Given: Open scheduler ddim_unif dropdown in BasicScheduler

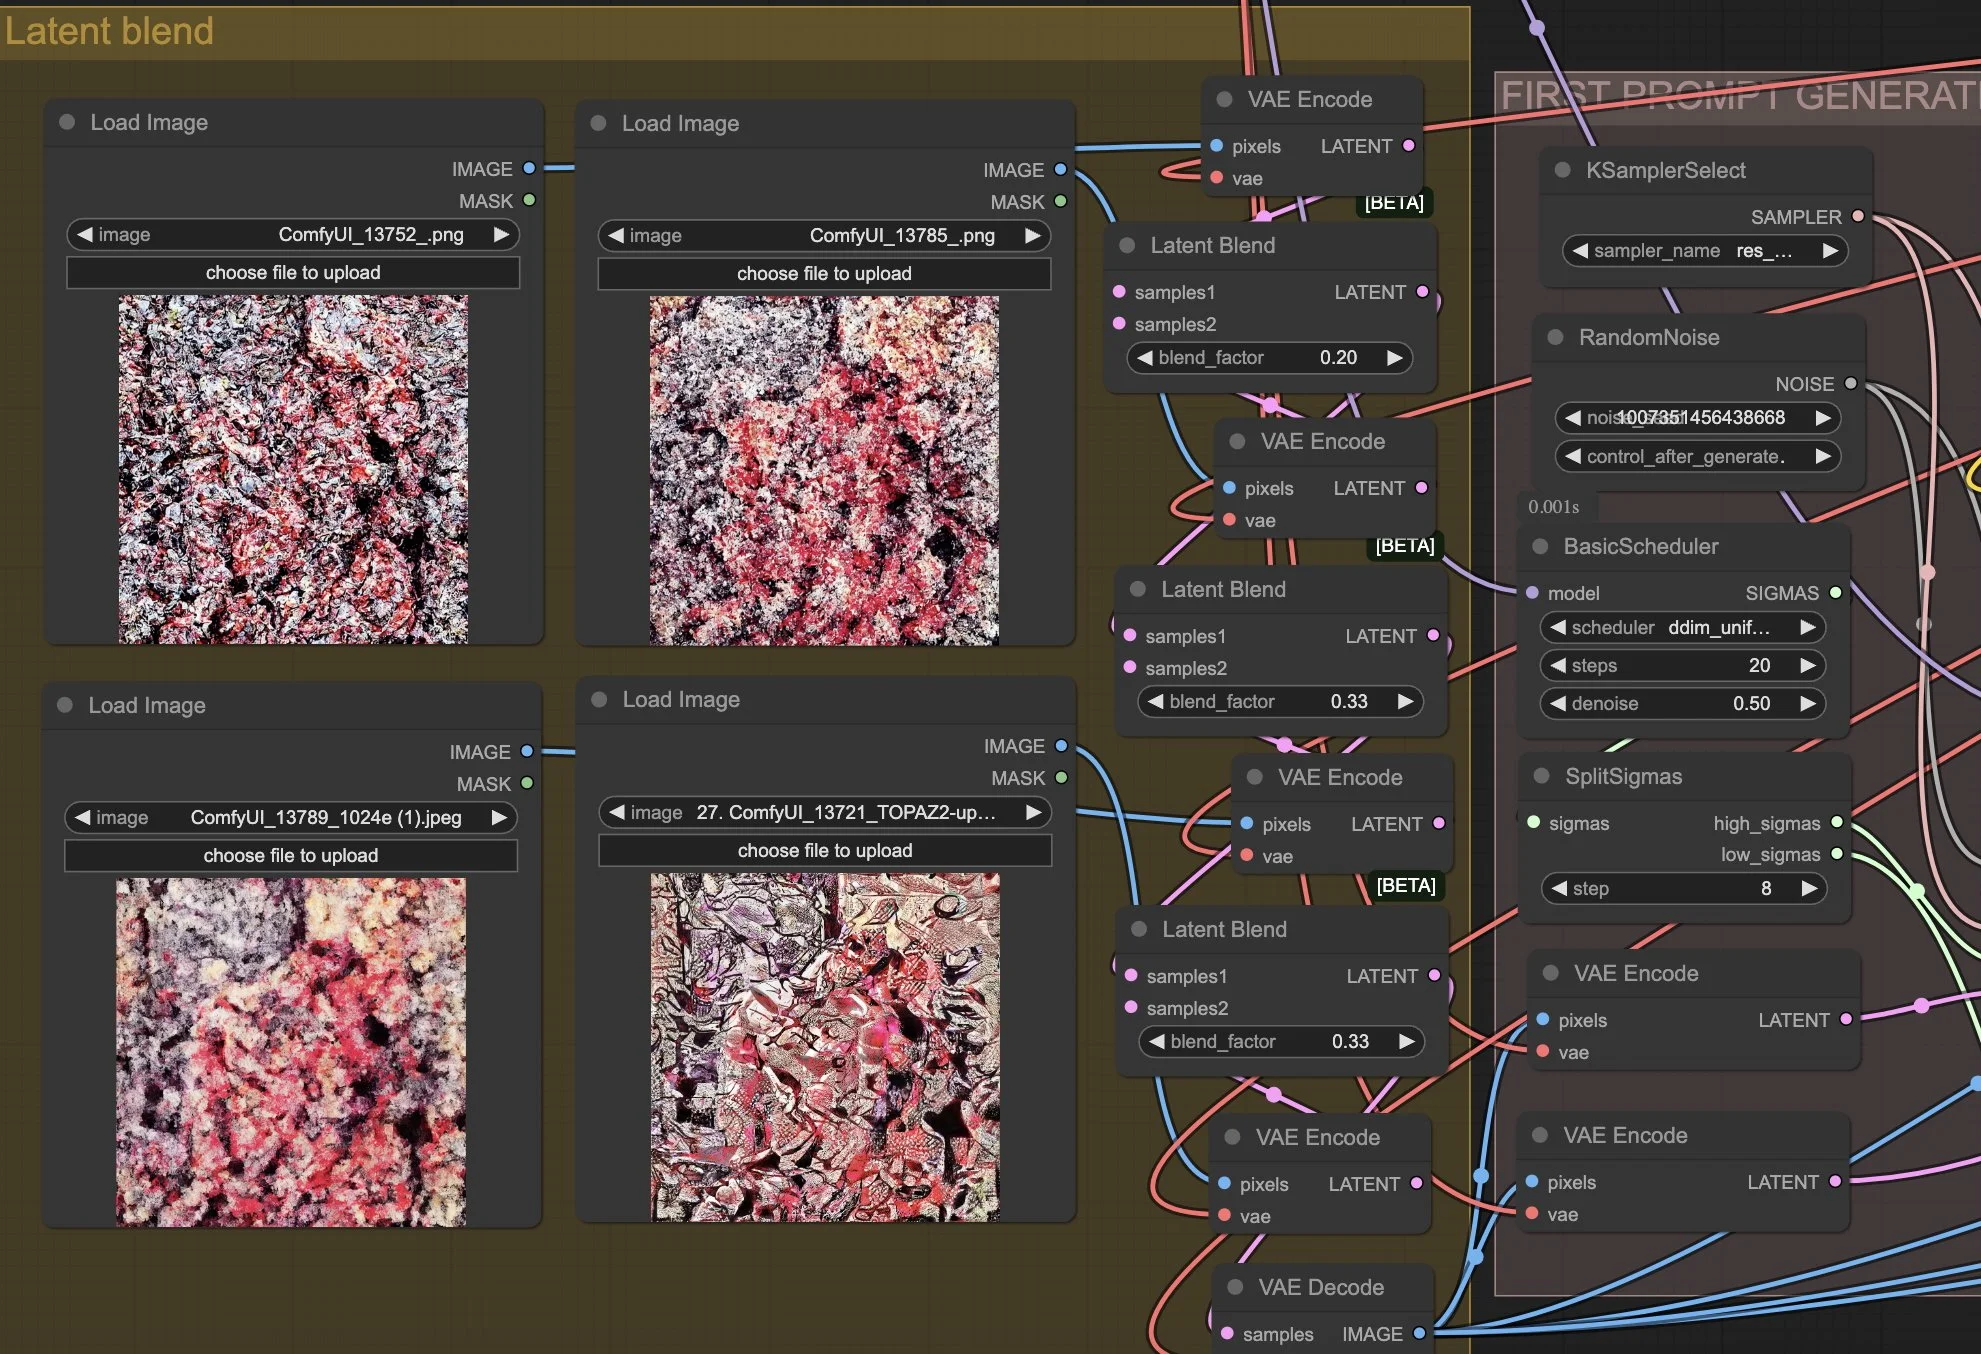Looking at the screenshot, I should [1682, 627].
